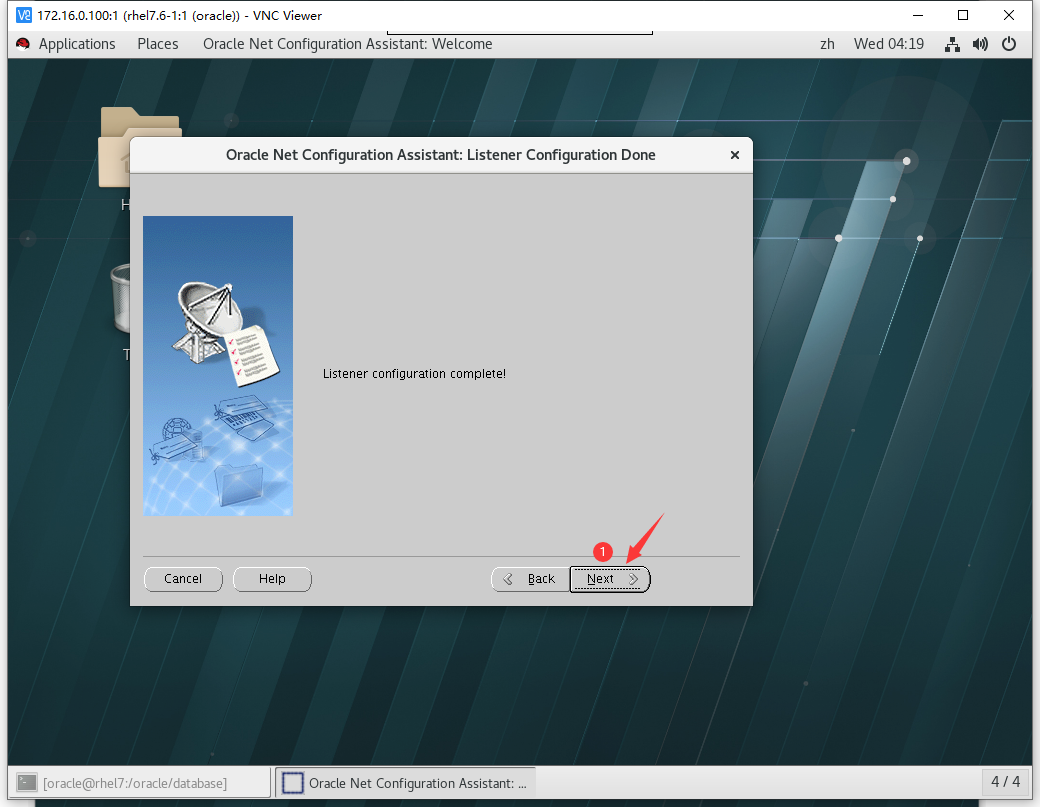Click the Red Hat logo icon
The height and width of the screenshot is (807, 1040).
[x=23, y=44]
